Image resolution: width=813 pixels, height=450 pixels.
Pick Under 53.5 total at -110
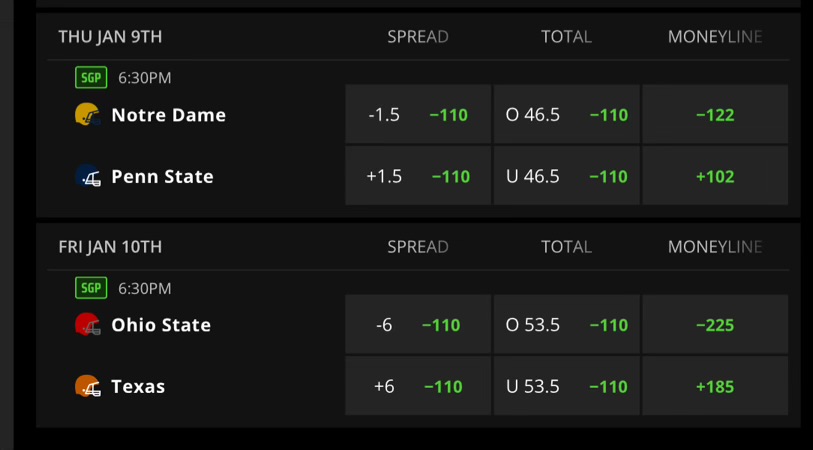567,386
